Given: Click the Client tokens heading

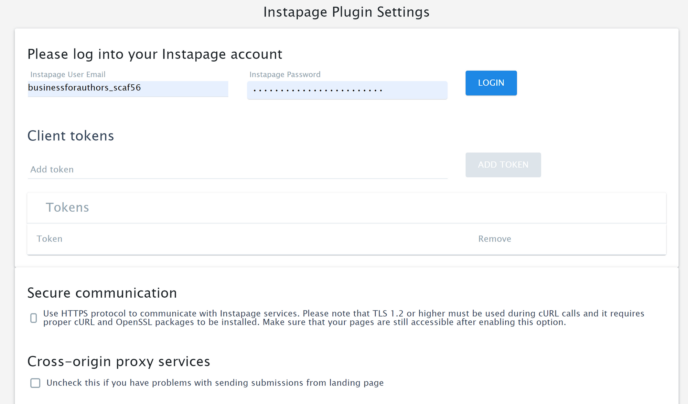Looking at the screenshot, I should pyautogui.click(x=71, y=136).
